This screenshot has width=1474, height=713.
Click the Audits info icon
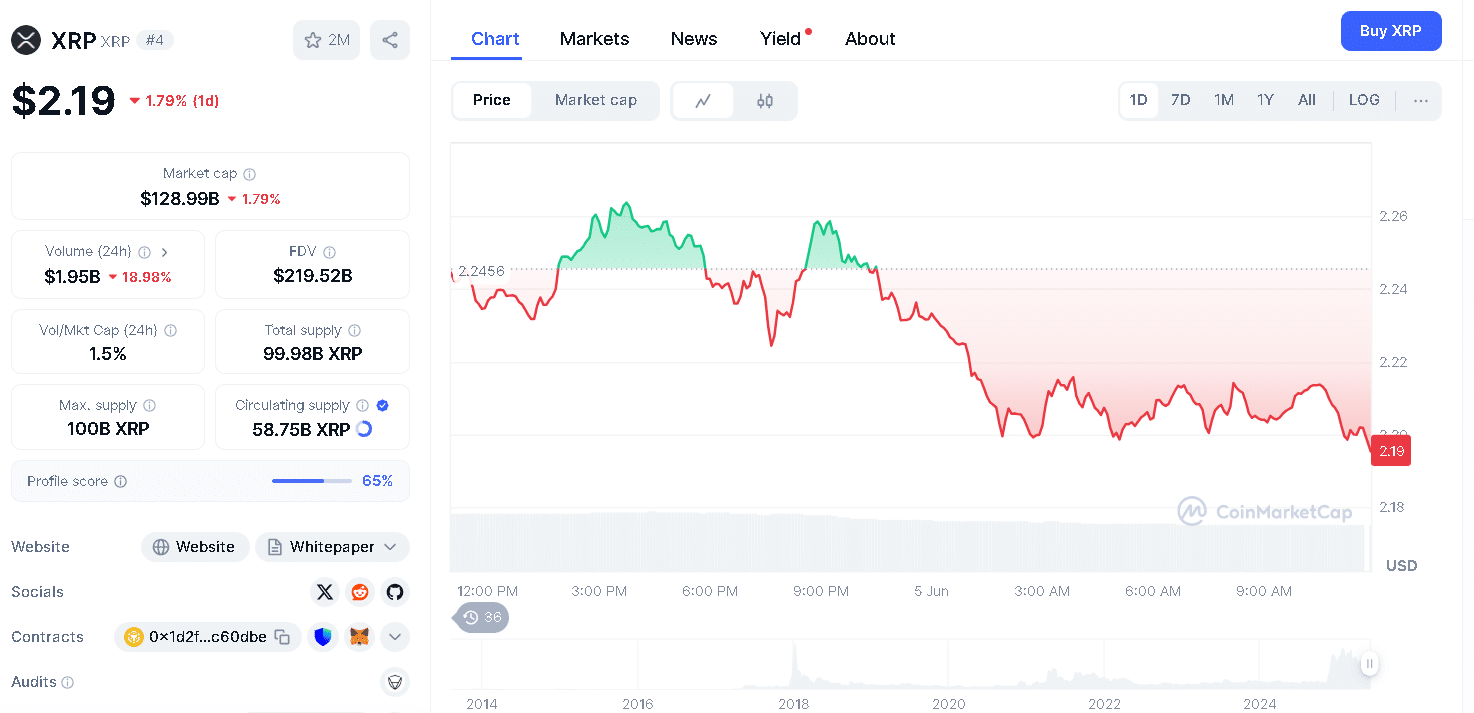68,683
